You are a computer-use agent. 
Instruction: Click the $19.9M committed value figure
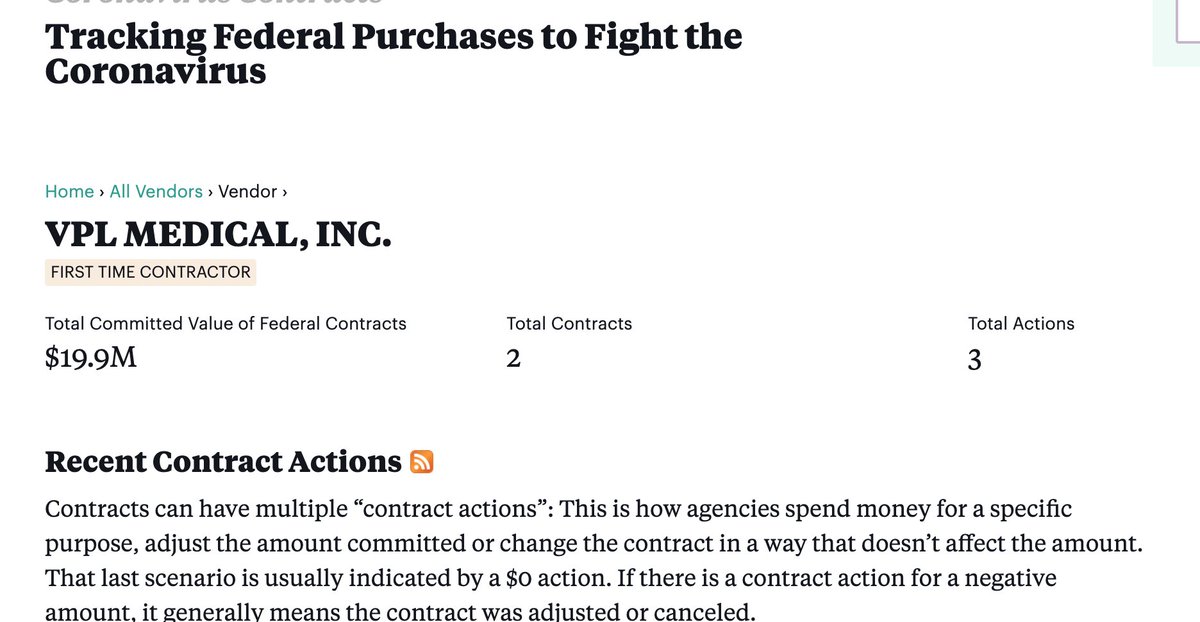[91, 357]
